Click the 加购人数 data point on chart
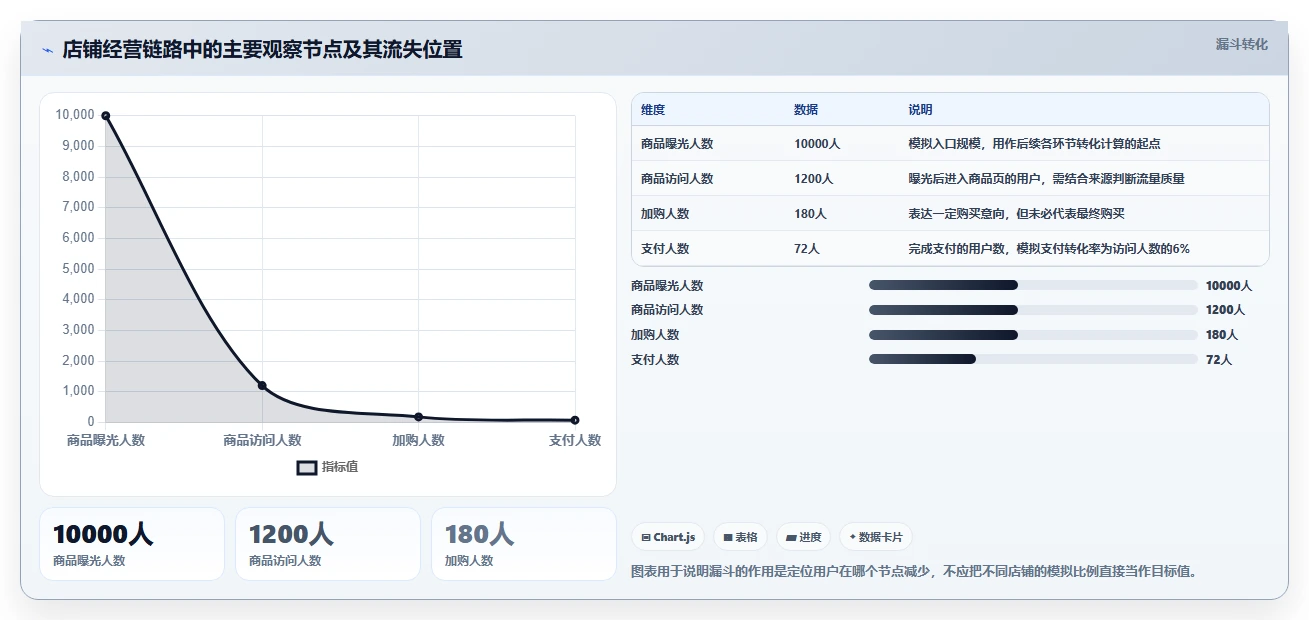The height and width of the screenshot is (620, 1309). coord(418,417)
